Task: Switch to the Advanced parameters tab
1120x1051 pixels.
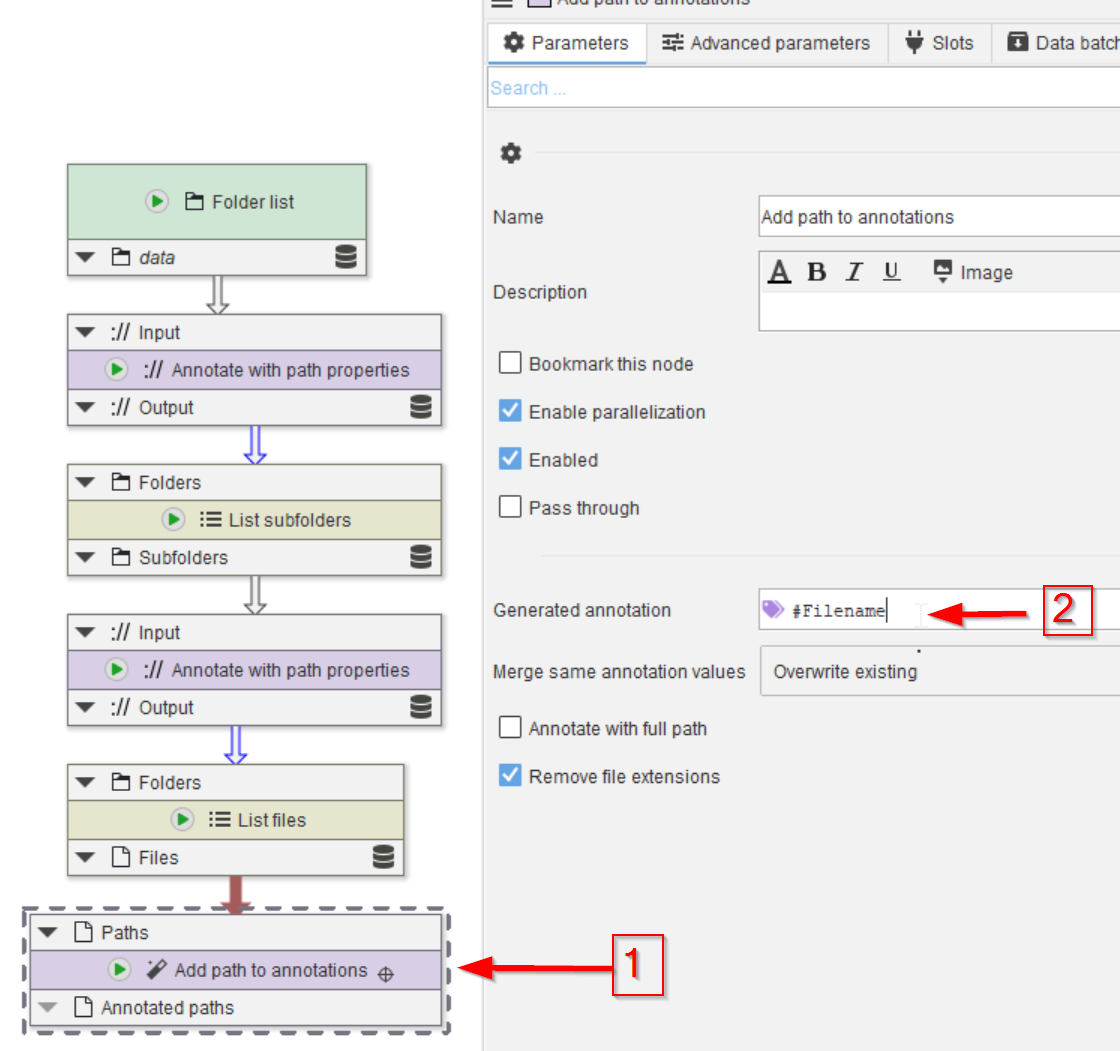Action: click(767, 43)
